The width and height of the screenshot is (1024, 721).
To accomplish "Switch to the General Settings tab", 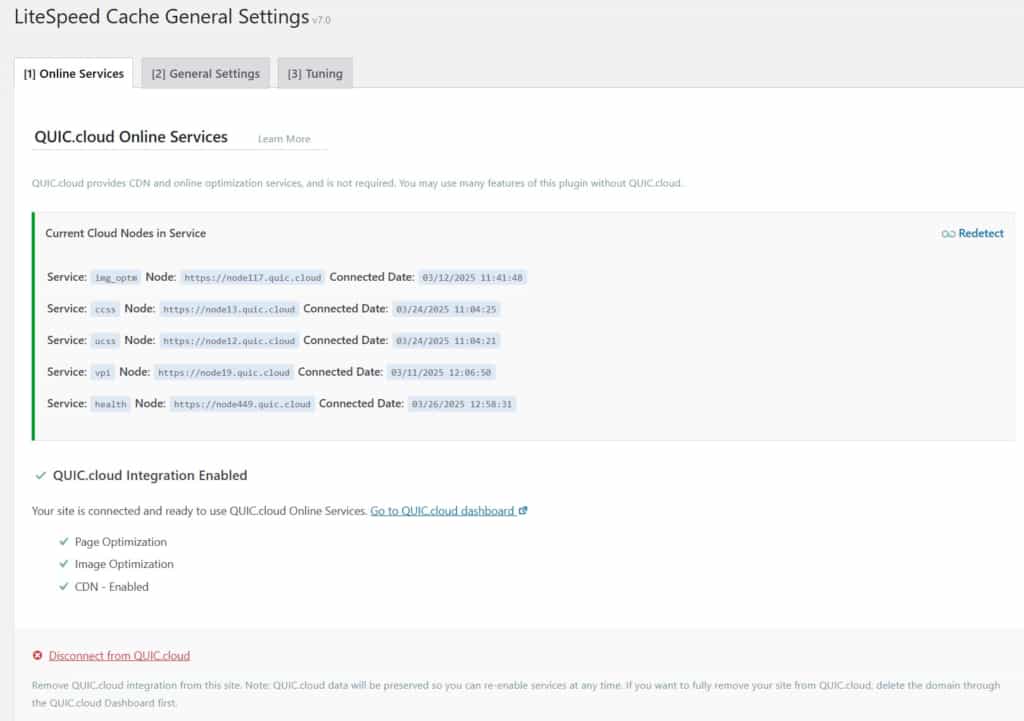I will click(205, 72).
